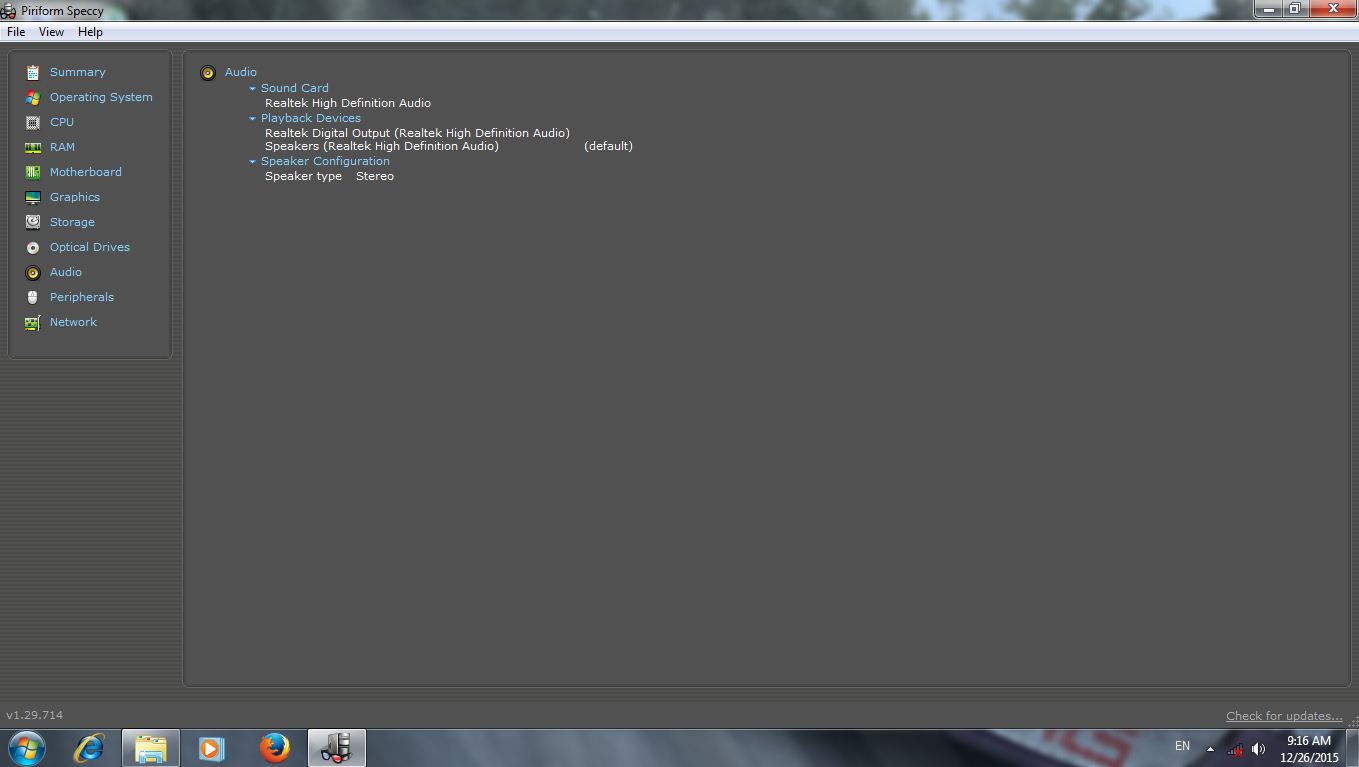
Task: Open Windows Explorer folder on taskbar
Action: pos(151,748)
